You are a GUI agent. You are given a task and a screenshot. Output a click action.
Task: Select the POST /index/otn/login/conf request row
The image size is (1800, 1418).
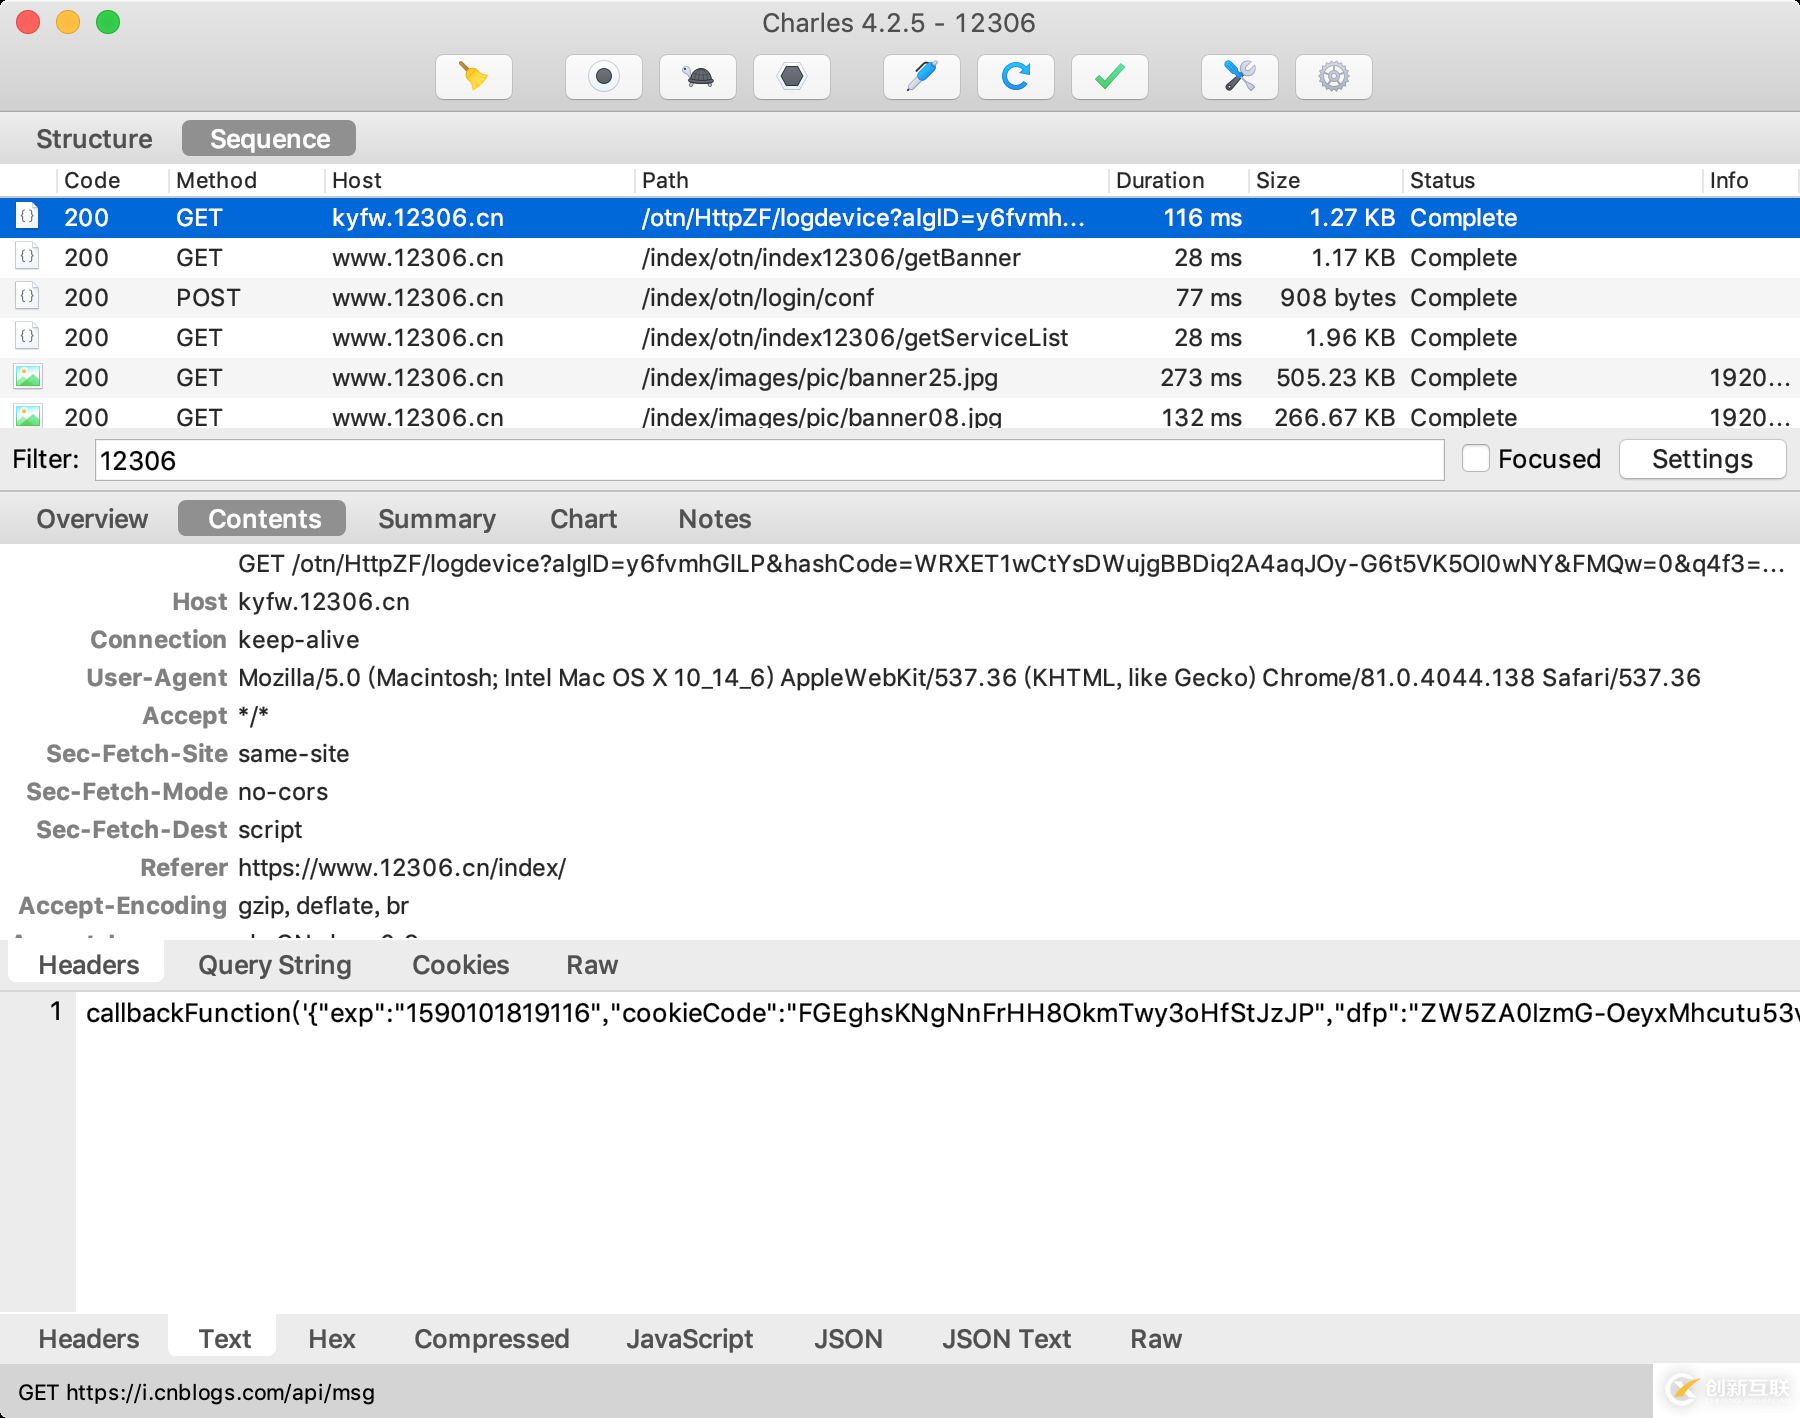pyautogui.click(x=757, y=298)
